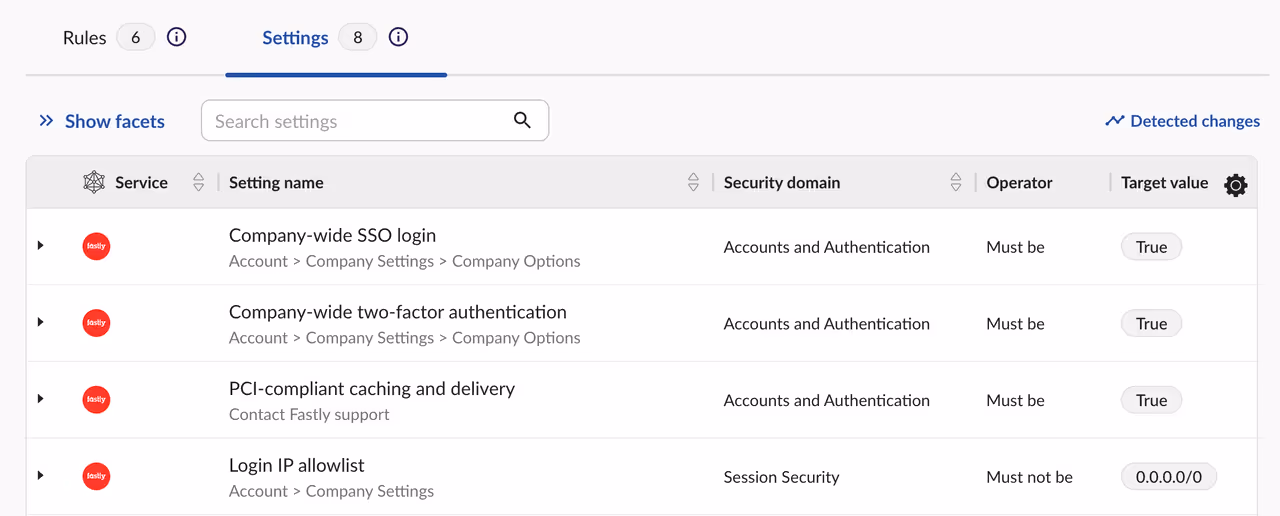This screenshot has width=1280, height=516.
Task: Click the info icon next to Rules
Action: (x=176, y=38)
